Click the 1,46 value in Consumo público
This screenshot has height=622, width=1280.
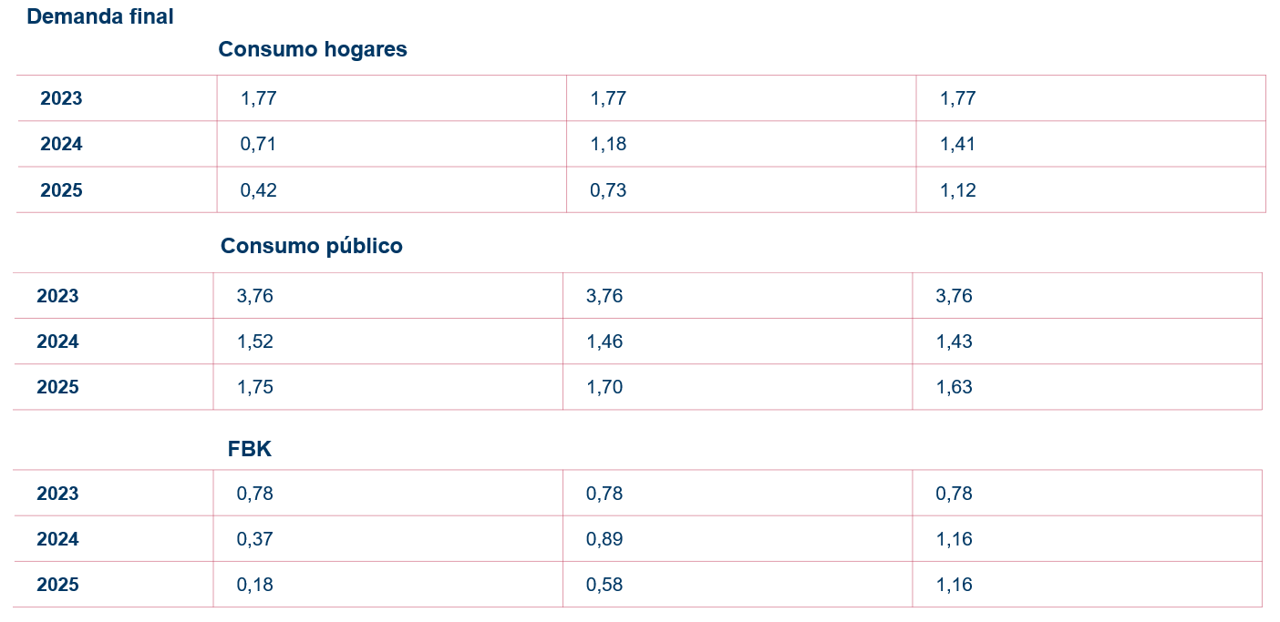[604, 342]
